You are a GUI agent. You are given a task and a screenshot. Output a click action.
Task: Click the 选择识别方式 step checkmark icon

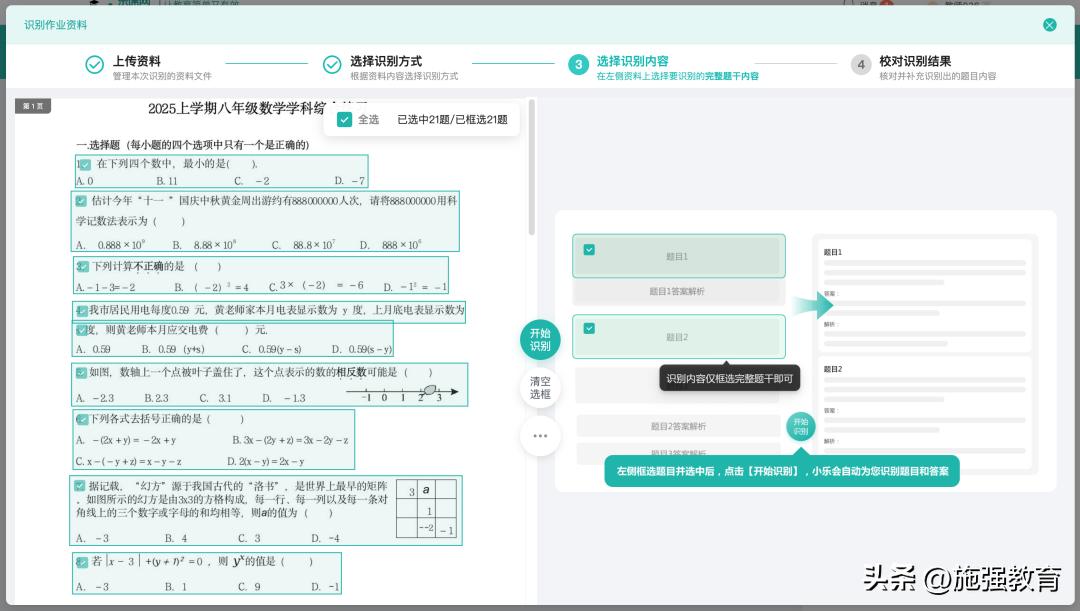(332, 64)
